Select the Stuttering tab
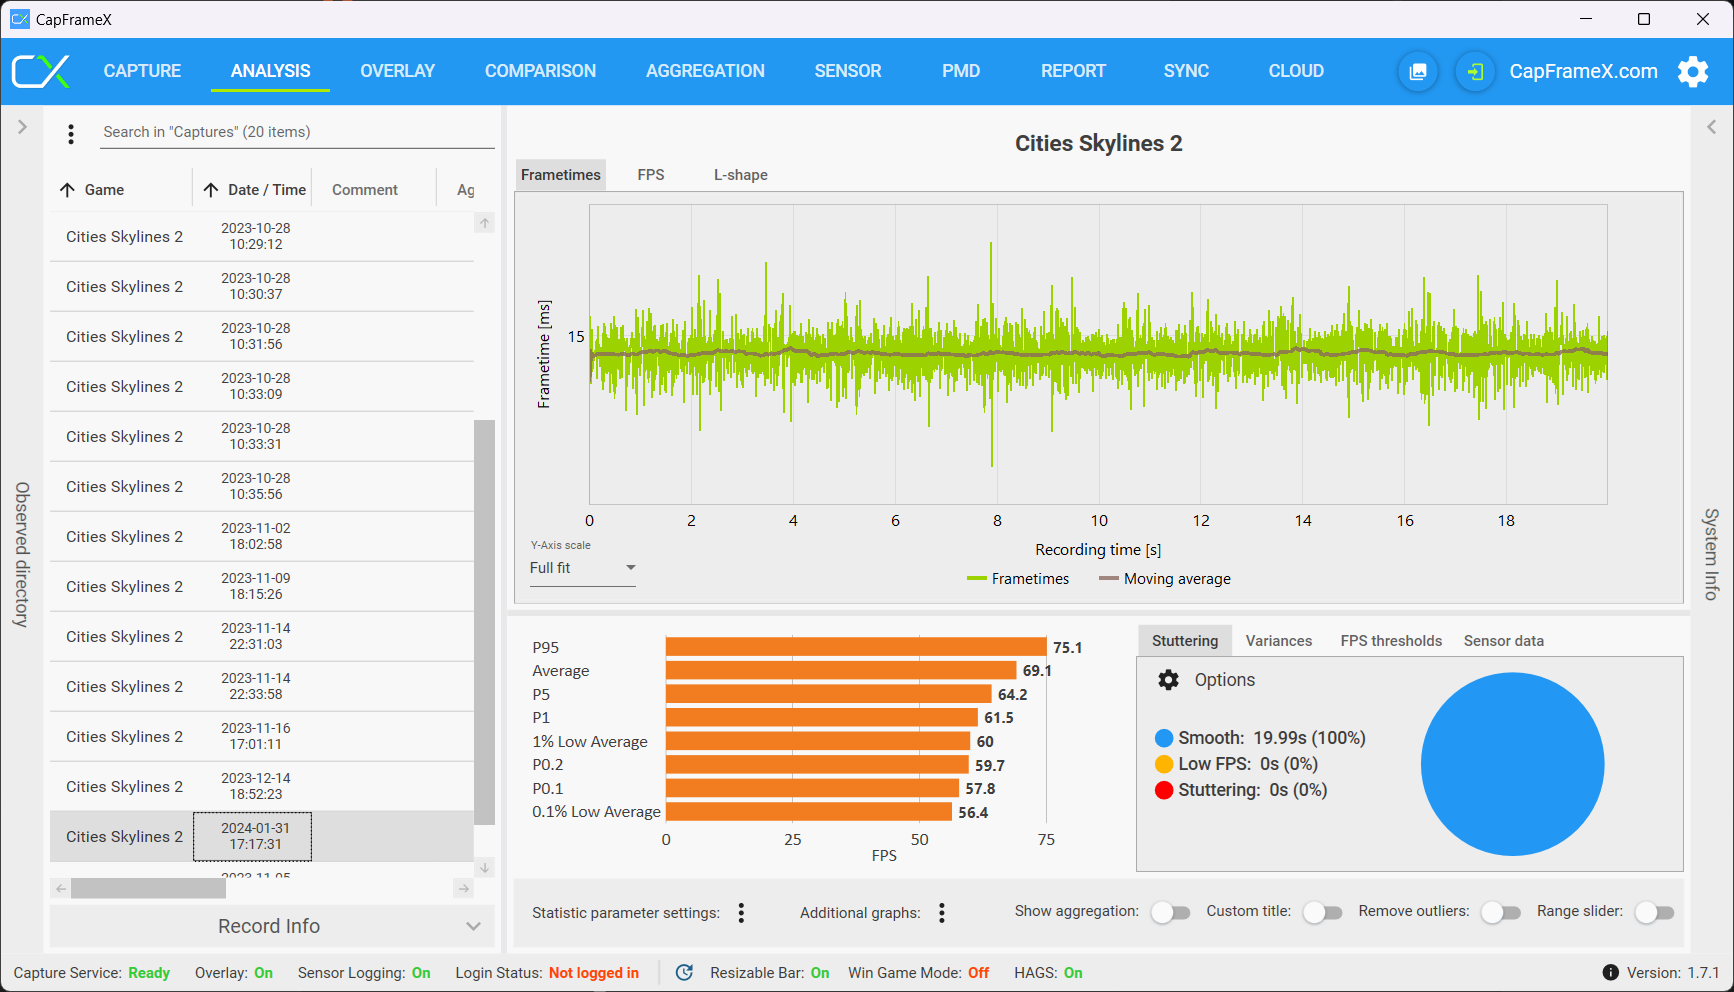This screenshot has width=1734, height=992. 1185,641
